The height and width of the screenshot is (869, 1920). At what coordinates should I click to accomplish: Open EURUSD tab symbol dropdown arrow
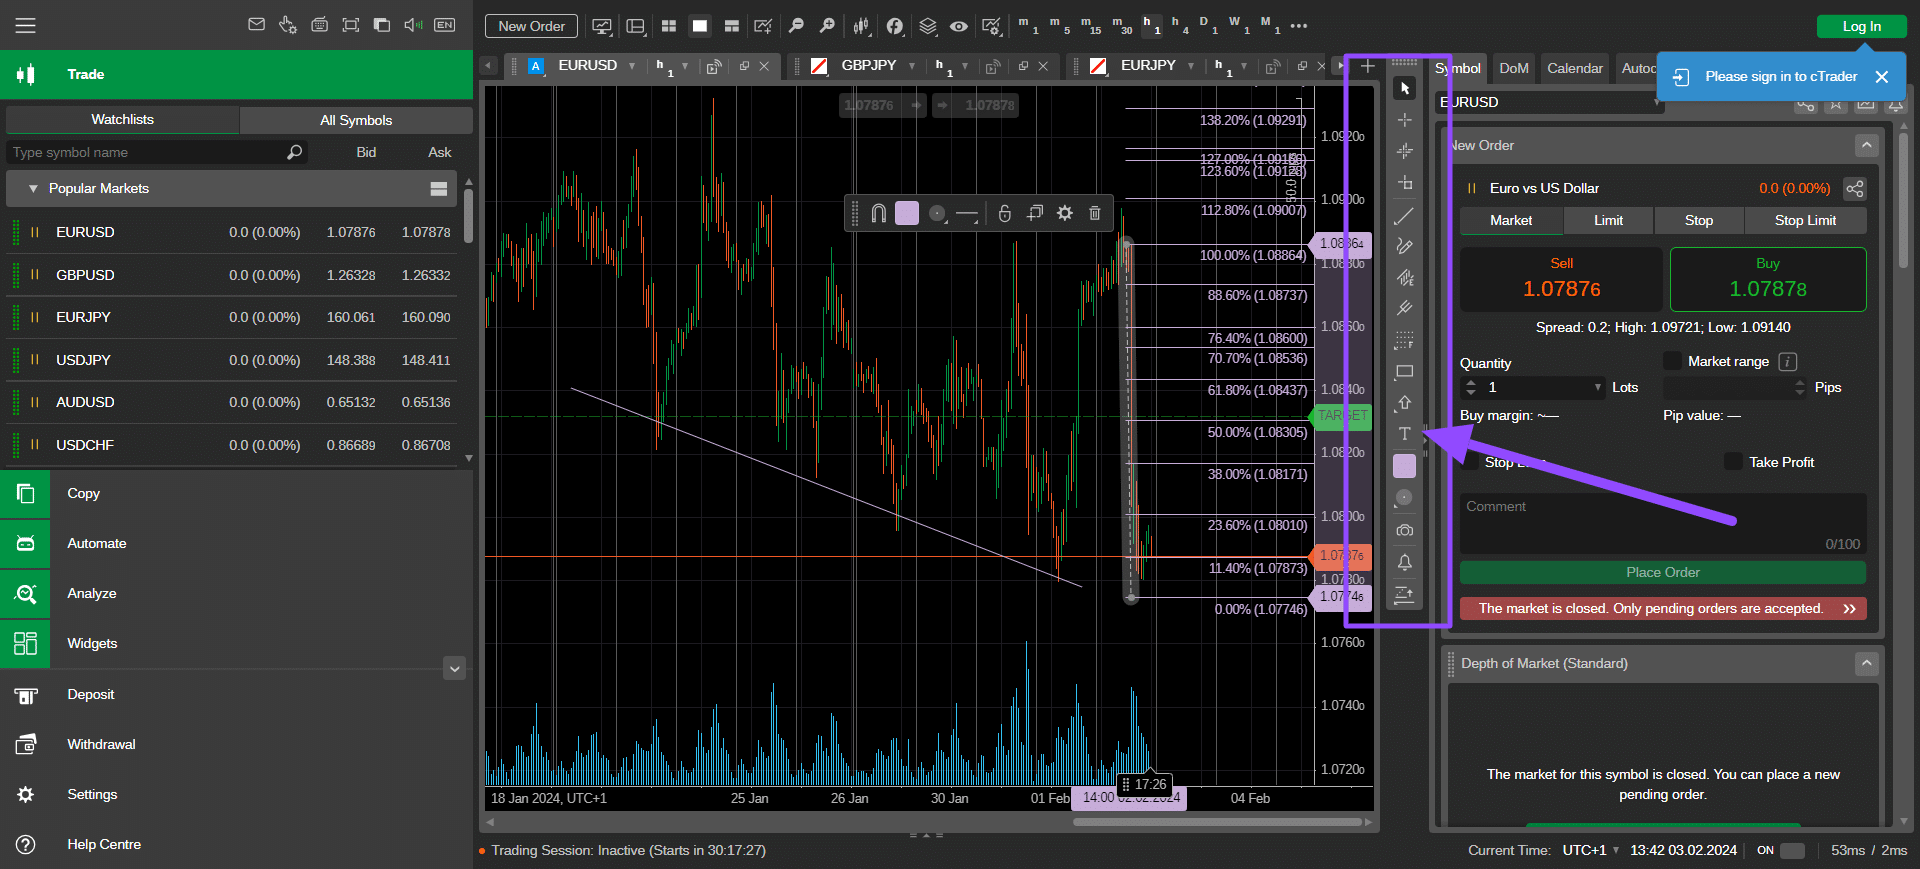point(632,66)
